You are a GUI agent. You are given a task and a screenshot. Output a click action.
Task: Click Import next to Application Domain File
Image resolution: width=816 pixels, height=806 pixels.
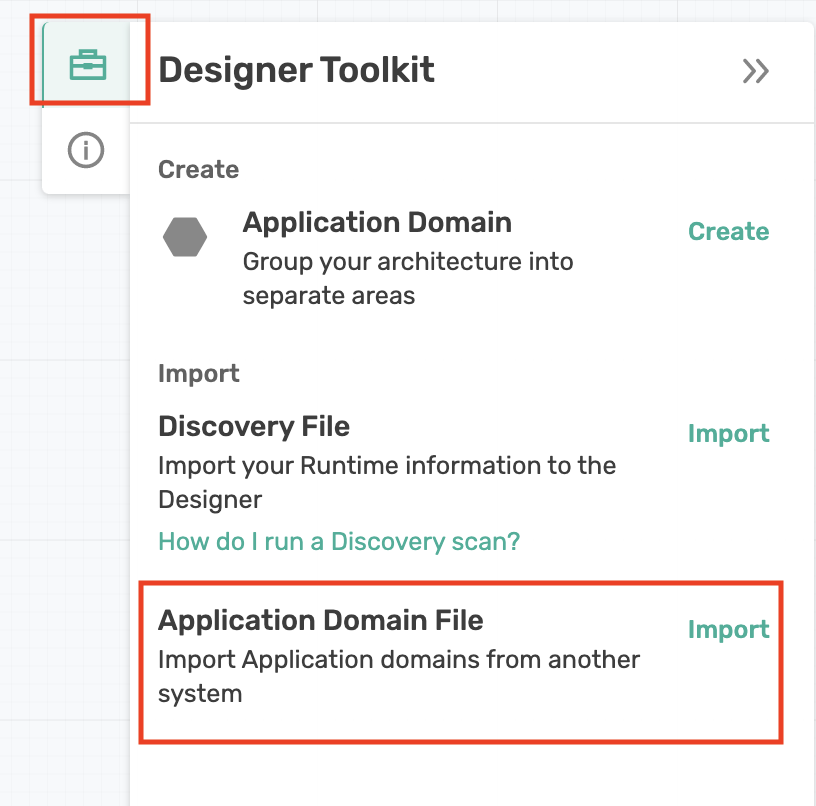[x=728, y=630]
